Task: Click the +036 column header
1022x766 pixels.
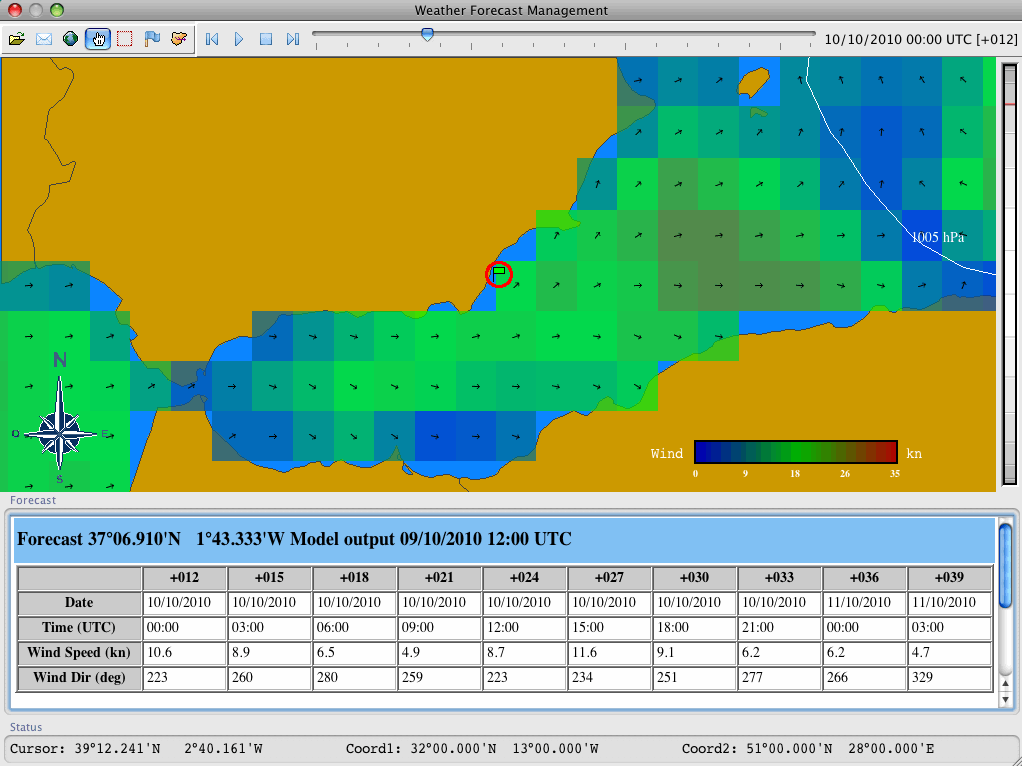Action: point(865,578)
